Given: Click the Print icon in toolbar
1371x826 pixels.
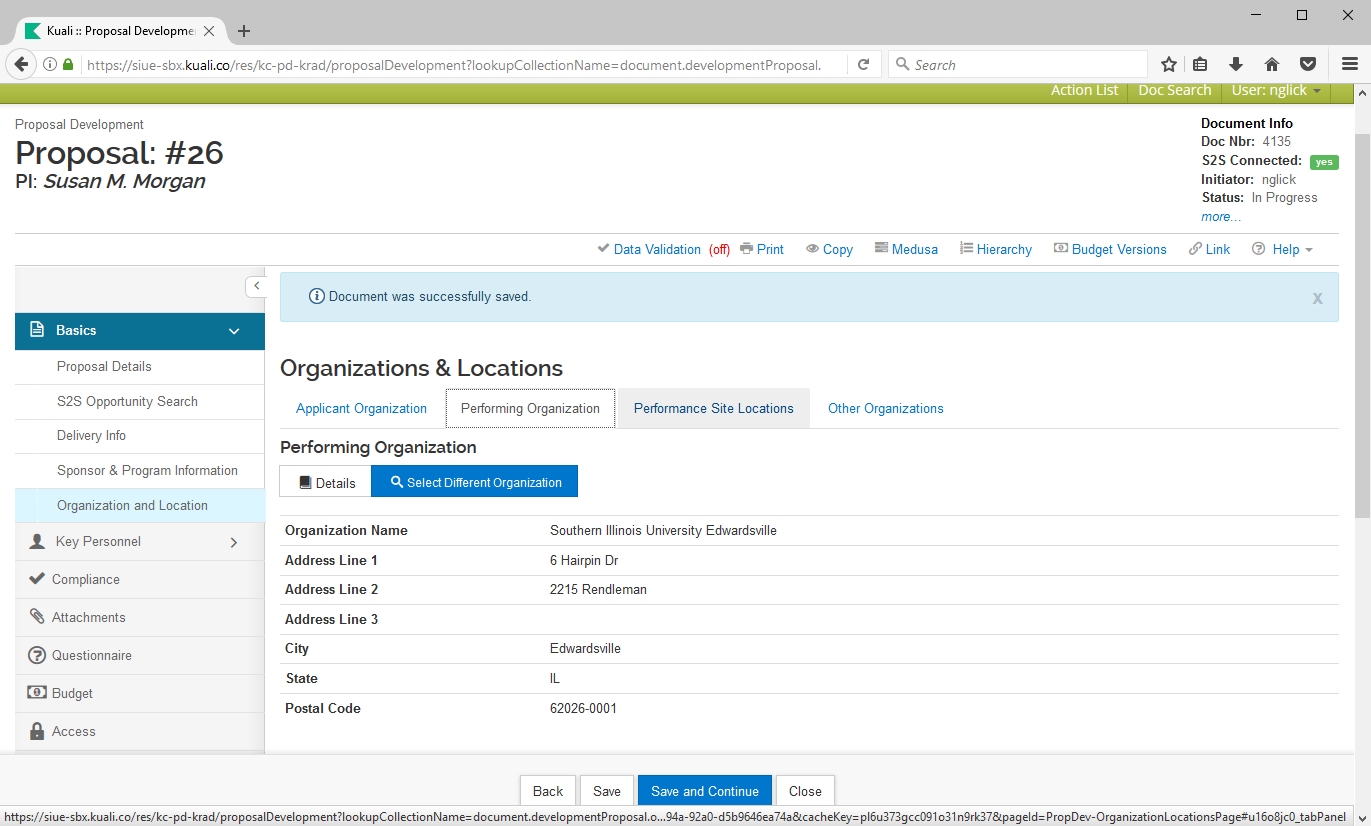Looking at the screenshot, I should (x=747, y=249).
